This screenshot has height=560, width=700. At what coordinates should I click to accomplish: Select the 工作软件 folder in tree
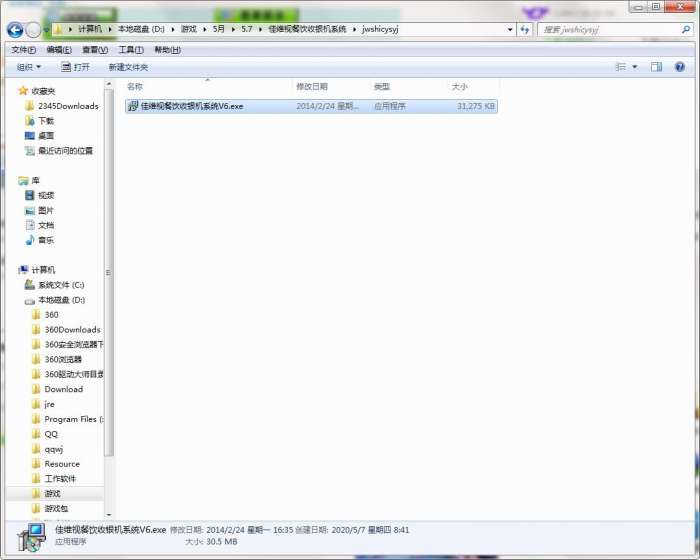tap(60, 479)
